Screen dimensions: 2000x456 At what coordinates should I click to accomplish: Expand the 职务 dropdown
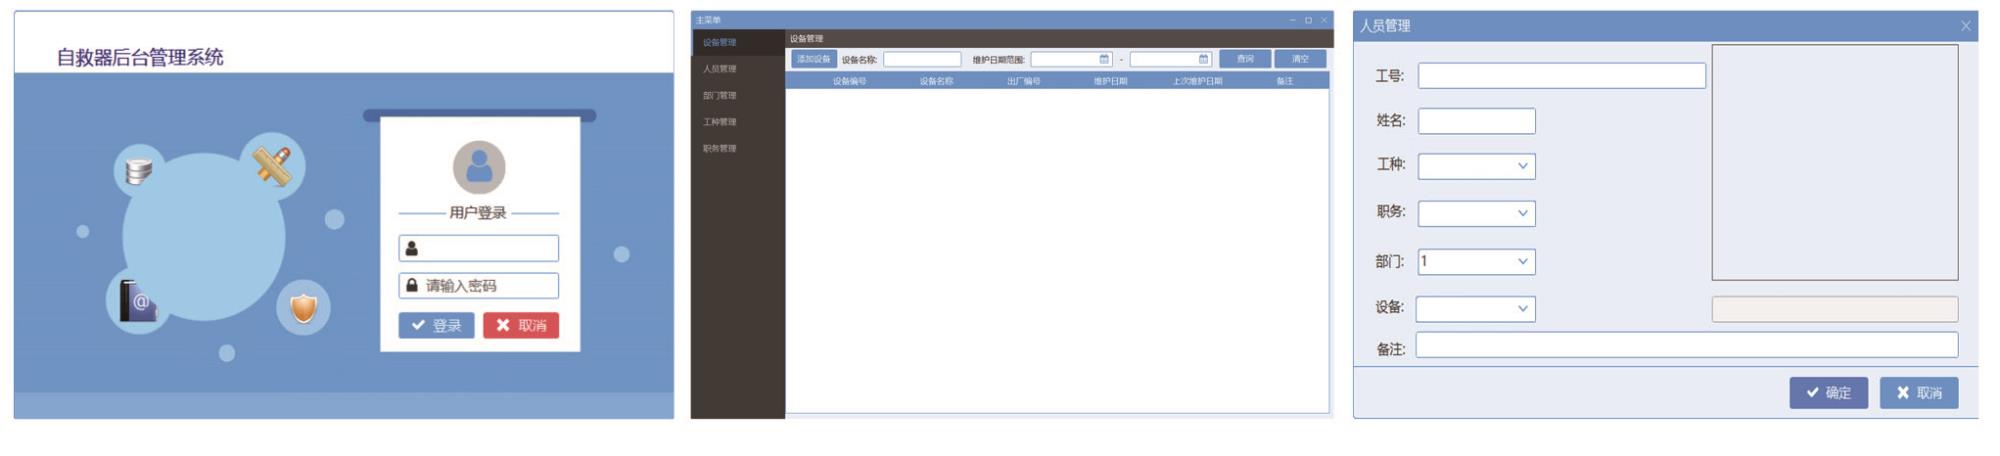point(1522,213)
